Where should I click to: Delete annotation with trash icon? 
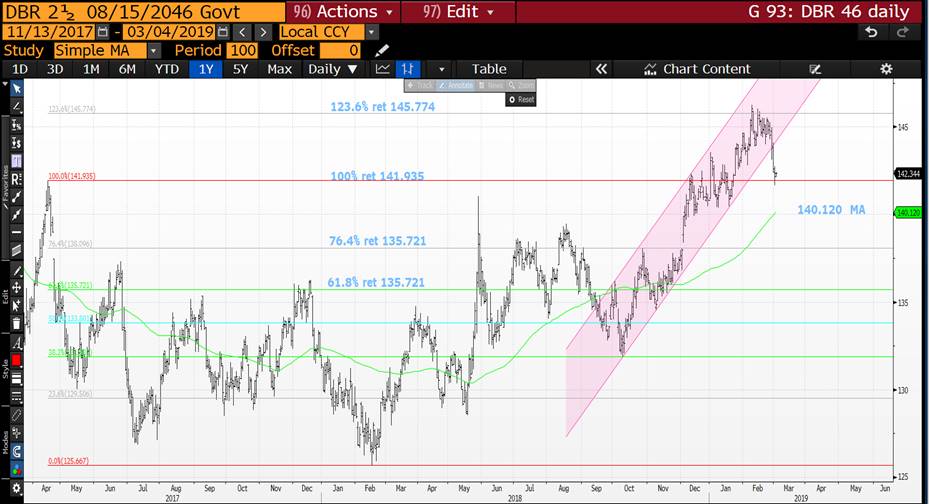tap(17, 323)
